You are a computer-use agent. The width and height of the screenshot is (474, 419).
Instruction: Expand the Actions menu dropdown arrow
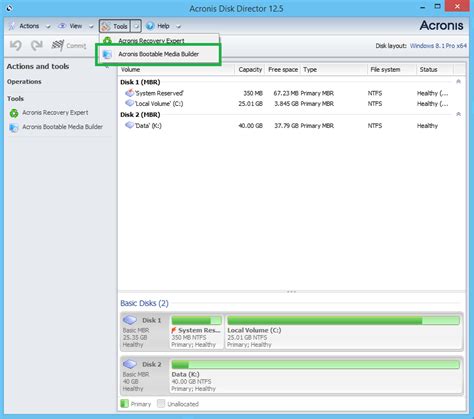[48, 26]
